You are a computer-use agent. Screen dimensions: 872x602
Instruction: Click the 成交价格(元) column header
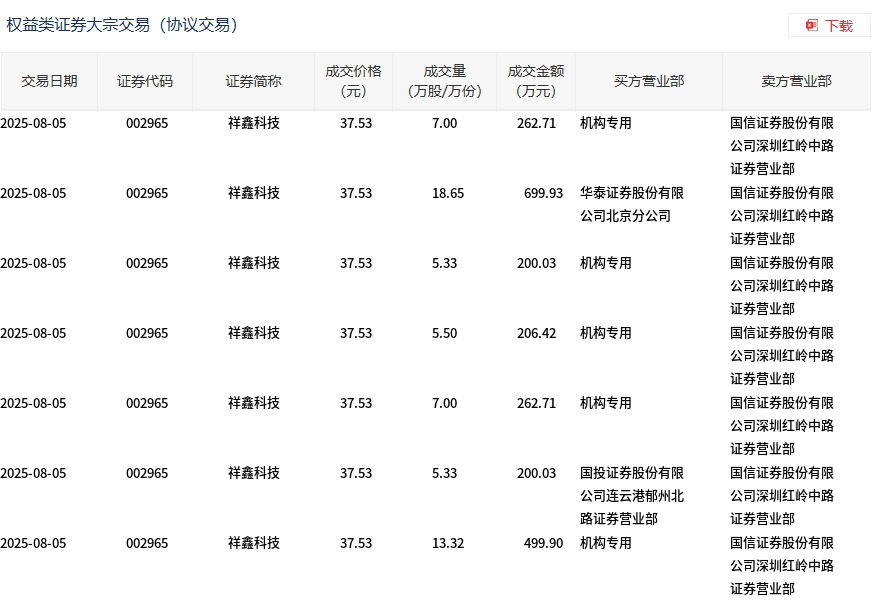[x=353, y=81]
